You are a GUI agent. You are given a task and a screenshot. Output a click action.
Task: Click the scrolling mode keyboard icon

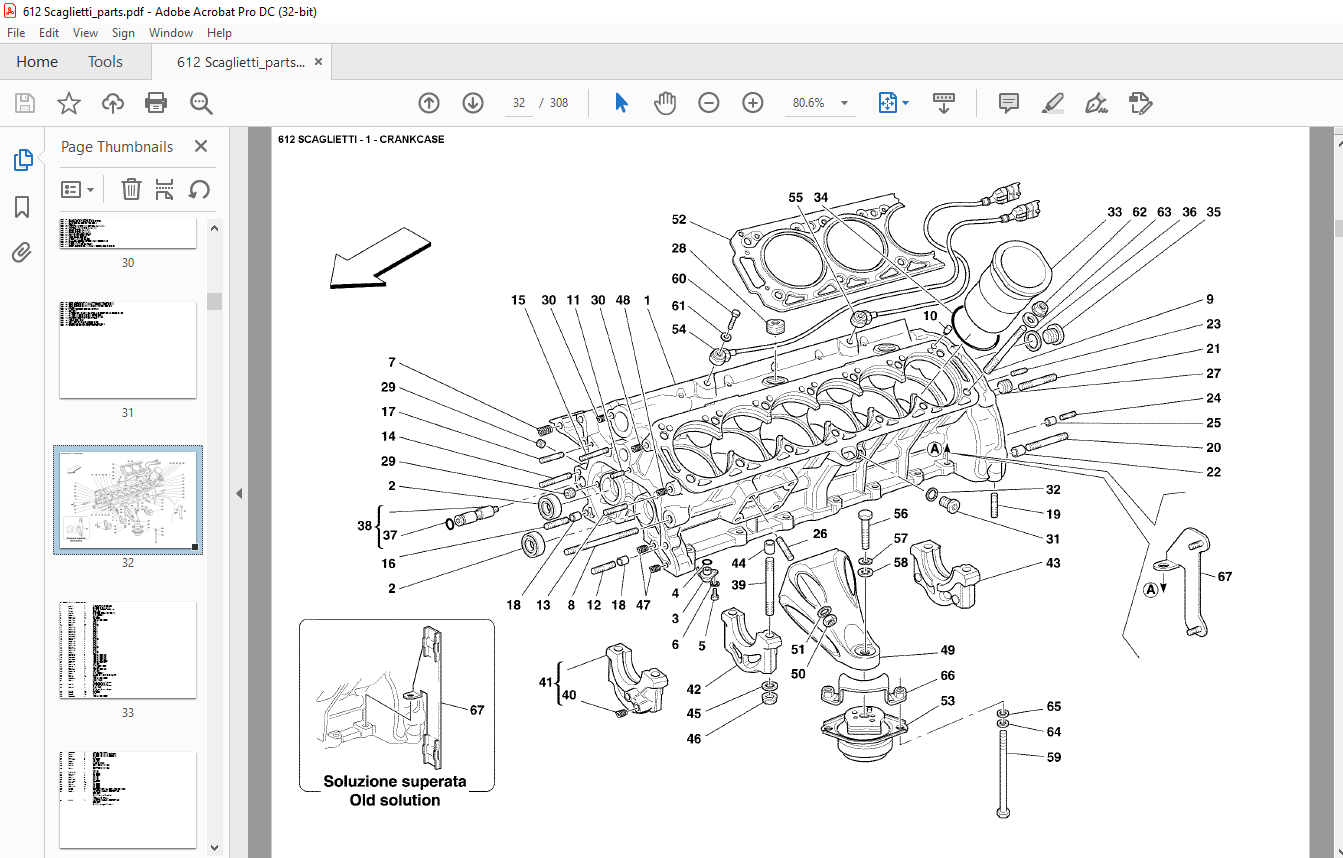[944, 103]
